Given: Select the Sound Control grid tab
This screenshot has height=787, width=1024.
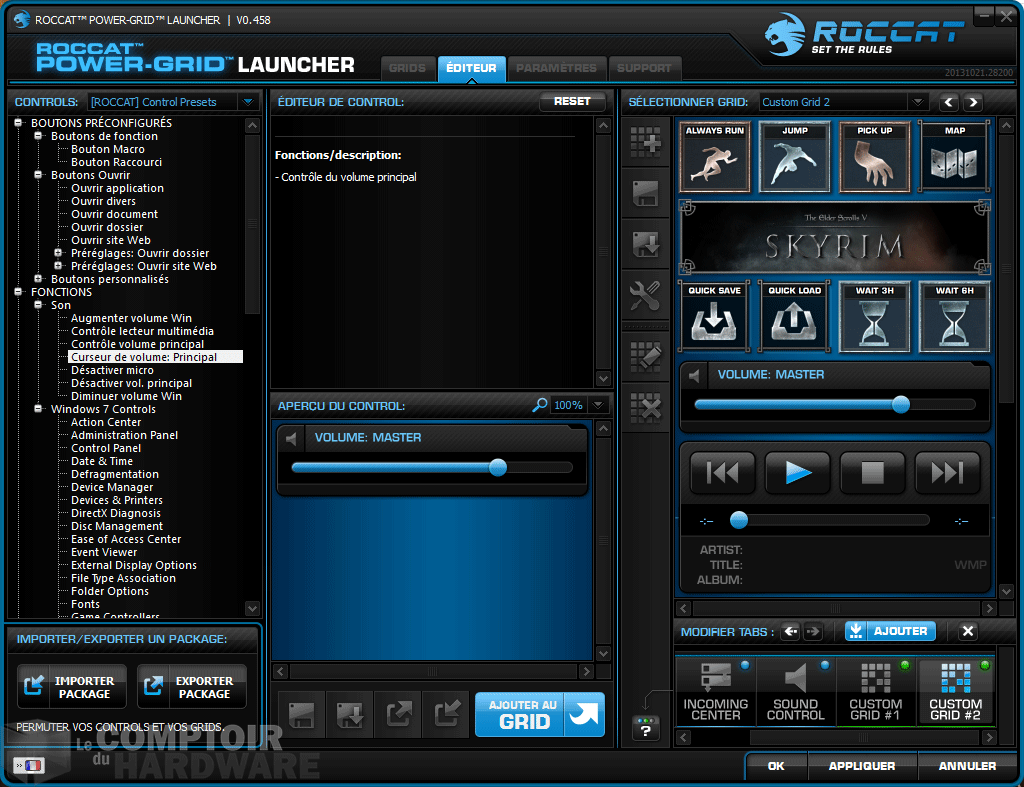Looking at the screenshot, I should [795, 692].
